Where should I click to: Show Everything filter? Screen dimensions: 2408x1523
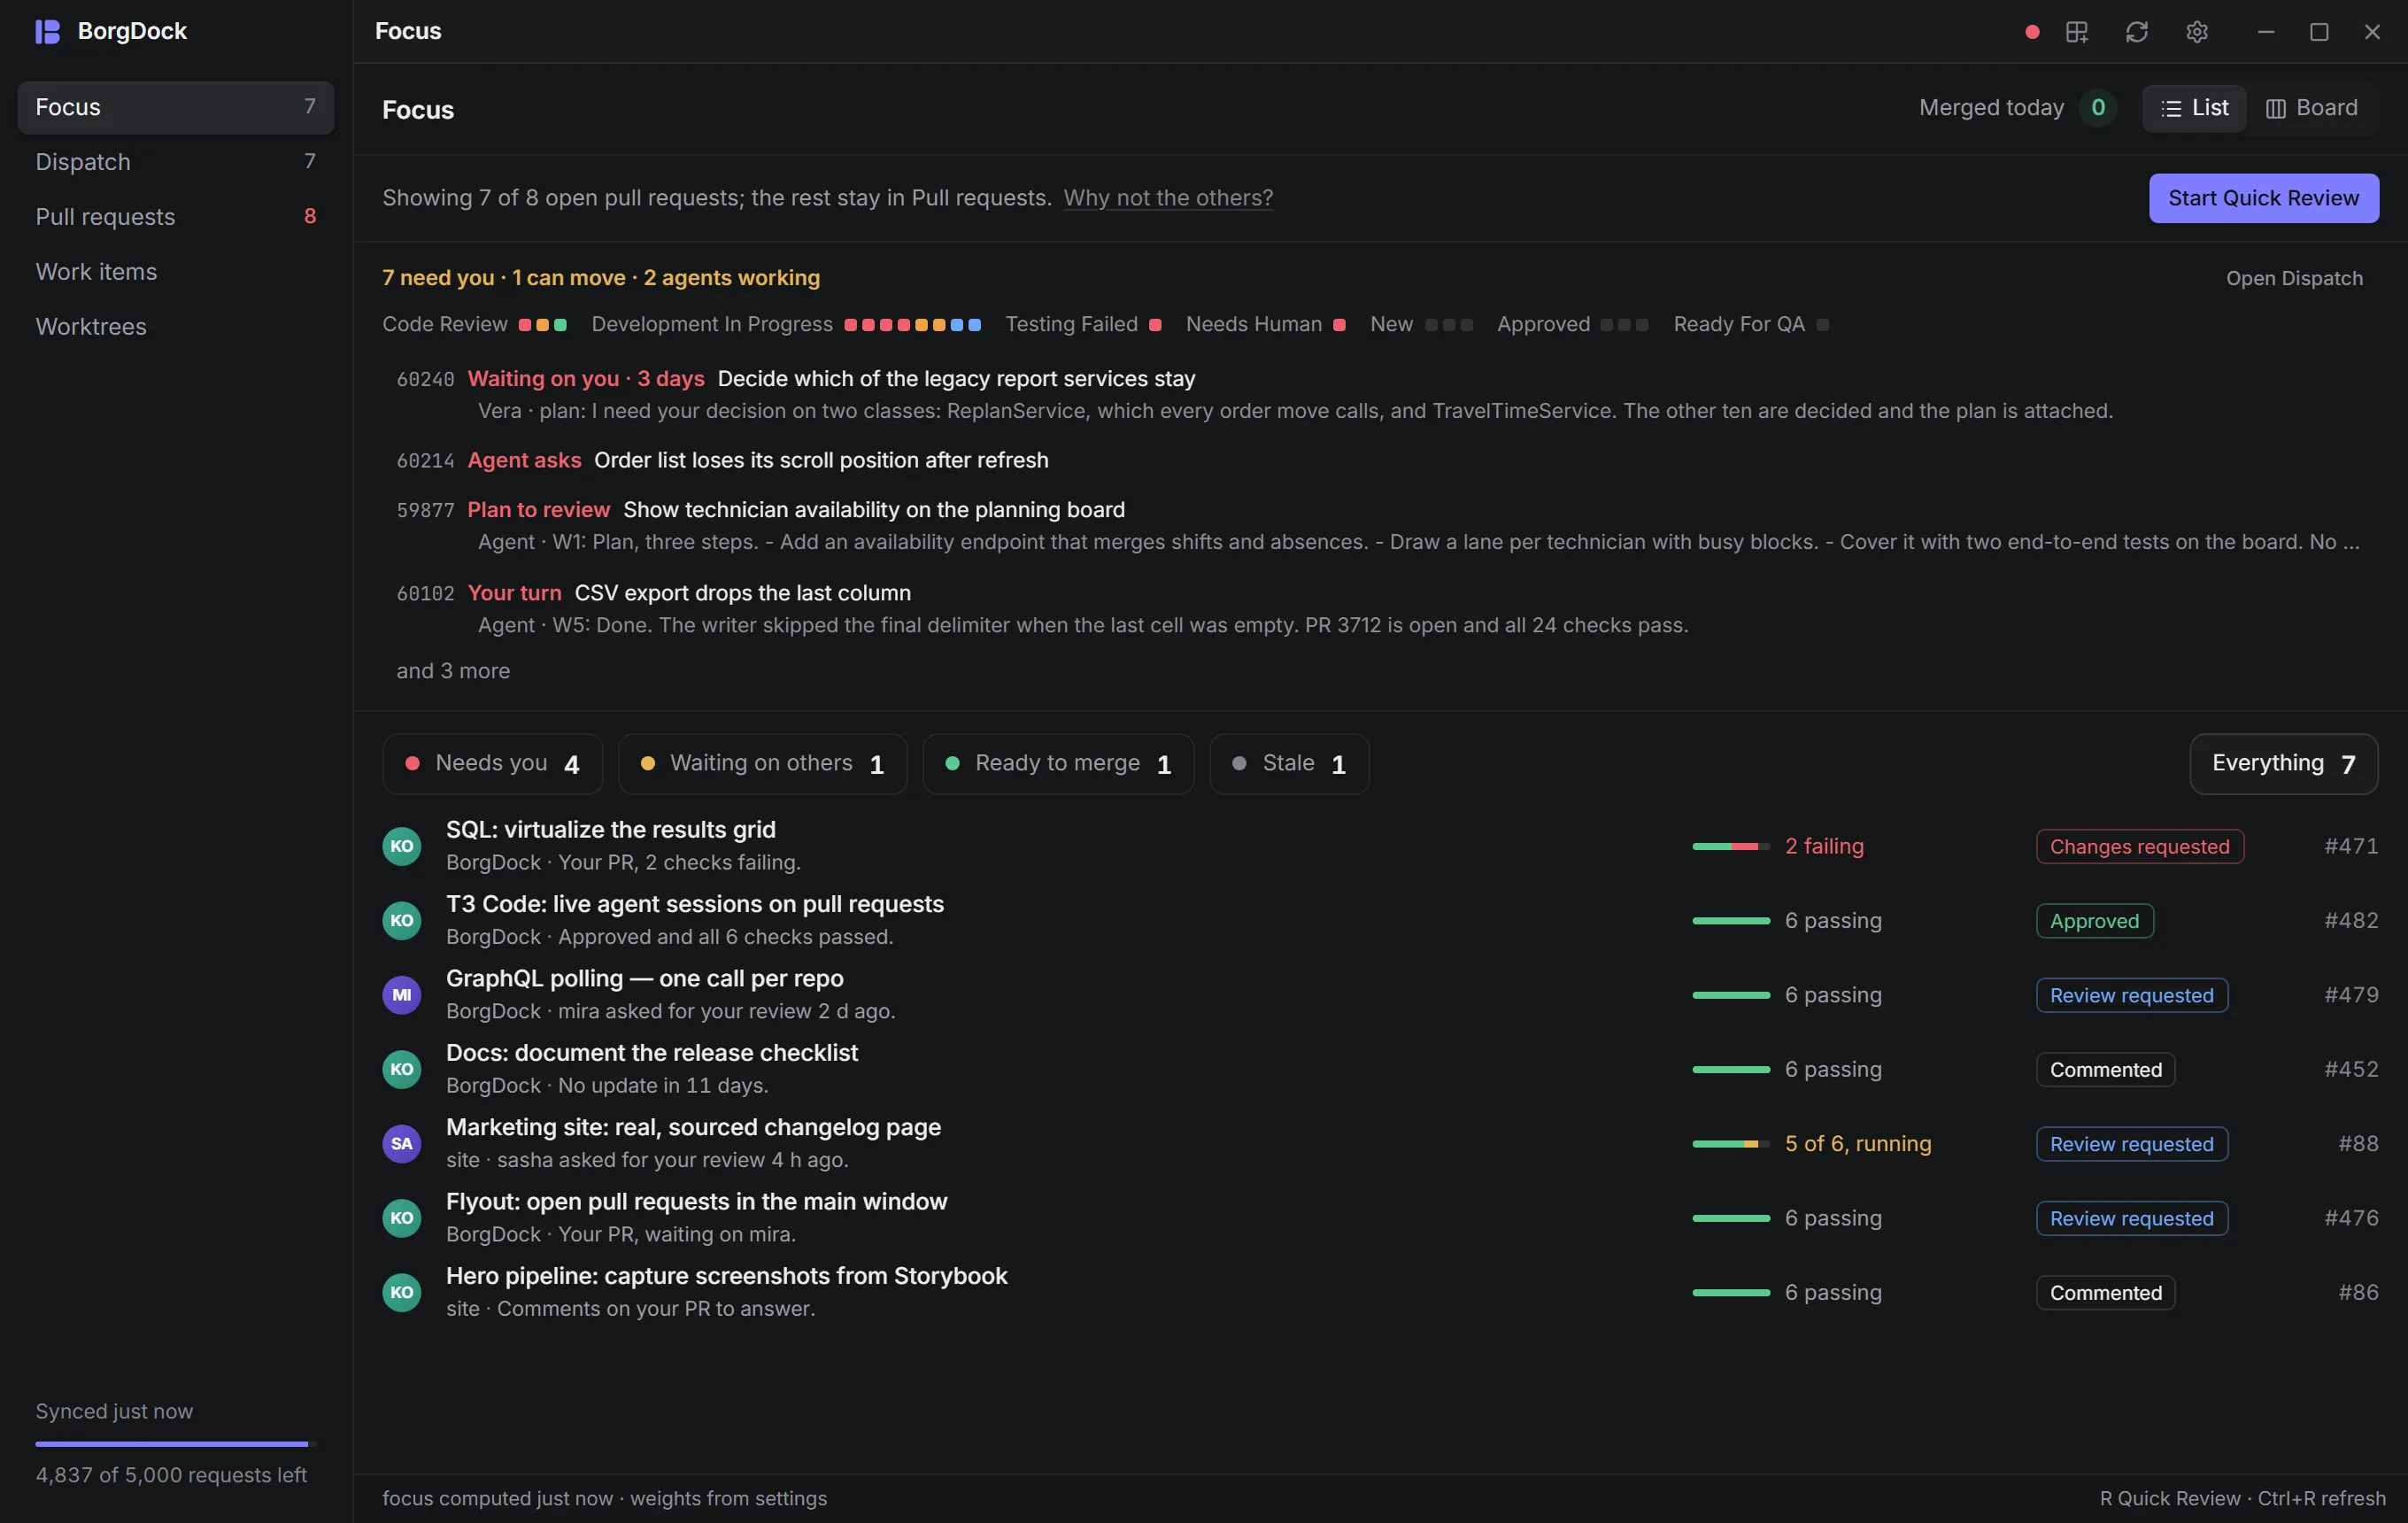[2283, 764]
